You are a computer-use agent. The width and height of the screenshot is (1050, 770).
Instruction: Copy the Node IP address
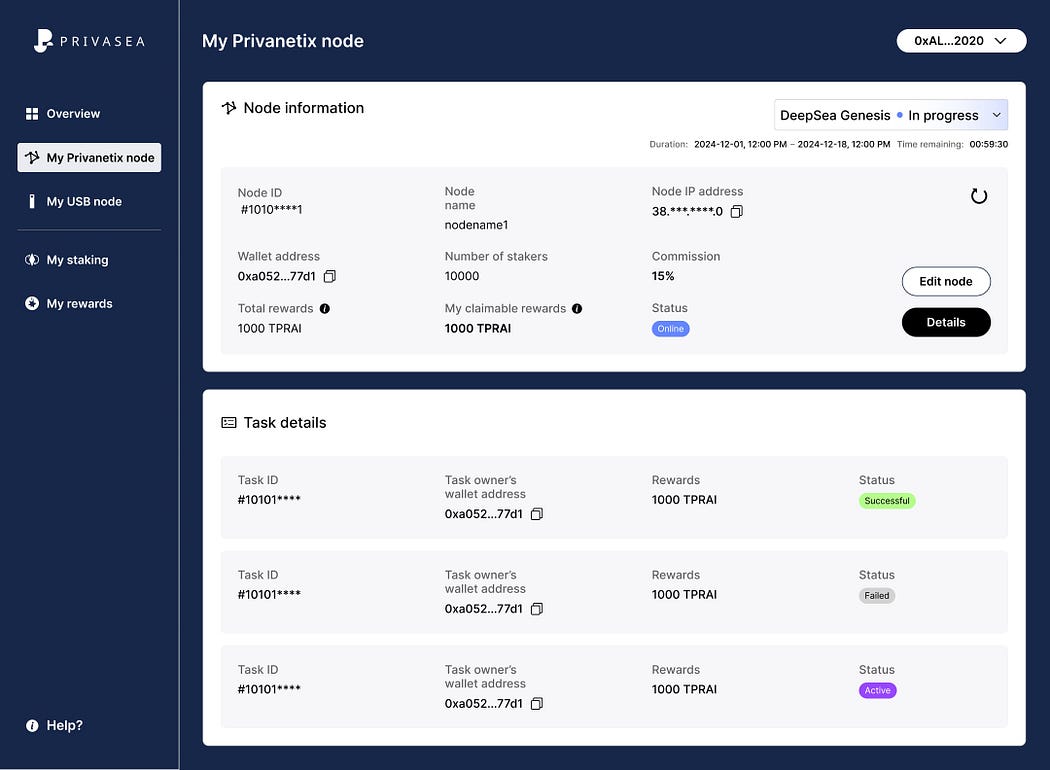(x=737, y=212)
